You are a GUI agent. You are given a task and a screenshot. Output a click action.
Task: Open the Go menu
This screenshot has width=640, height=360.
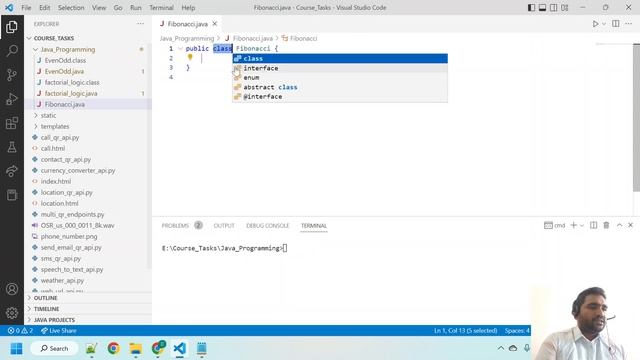pyautogui.click(x=118, y=7)
